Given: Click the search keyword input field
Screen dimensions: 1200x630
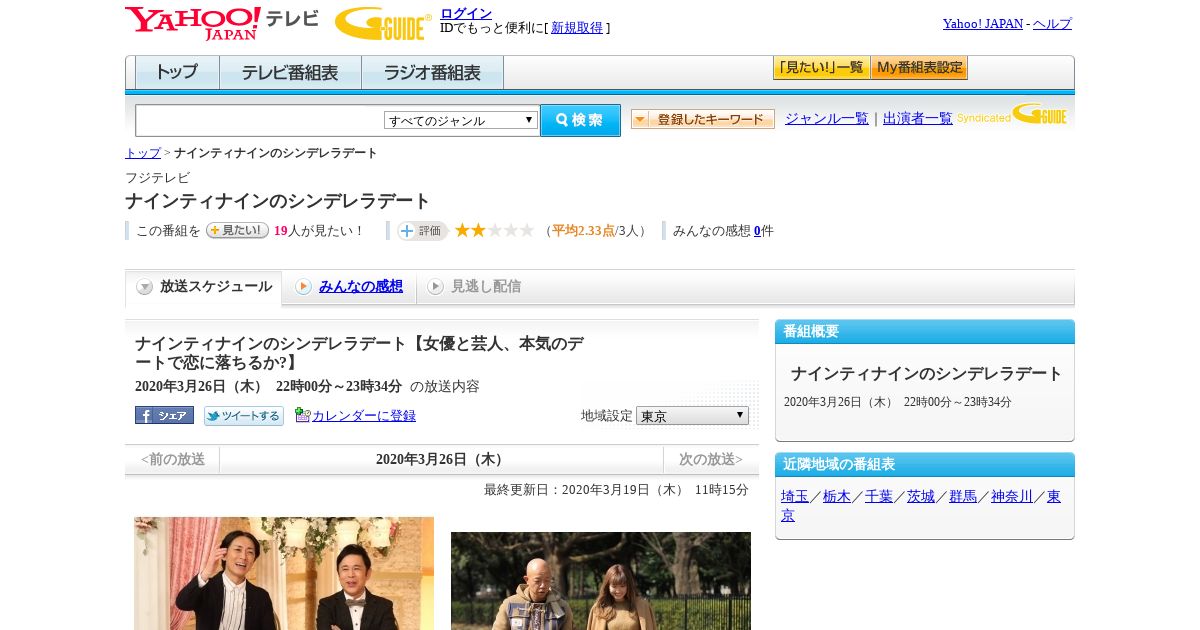Looking at the screenshot, I should [260, 120].
